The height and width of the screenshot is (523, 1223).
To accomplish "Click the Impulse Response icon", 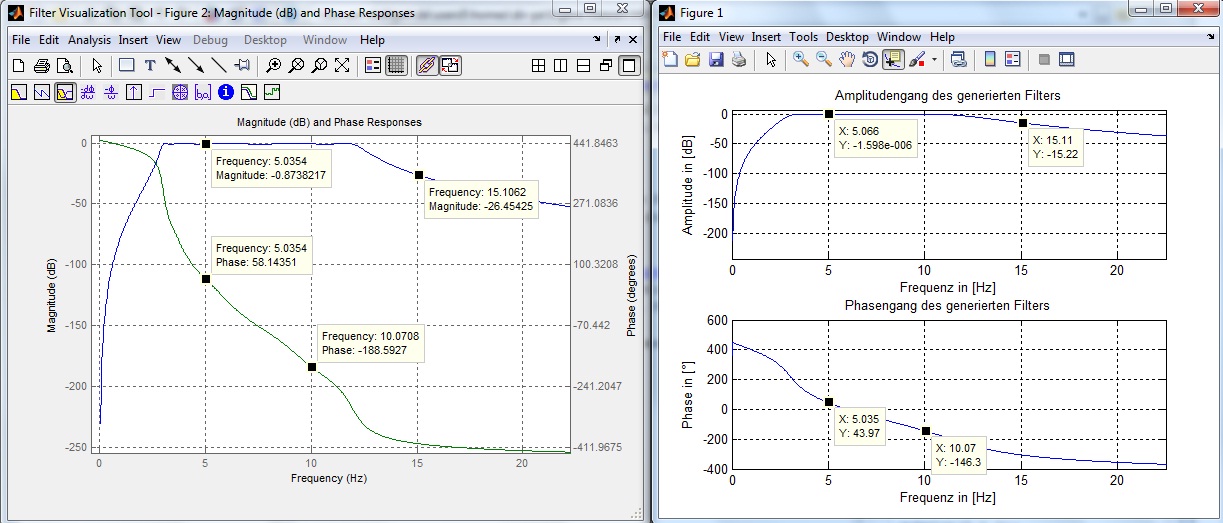I will [134, 92].
